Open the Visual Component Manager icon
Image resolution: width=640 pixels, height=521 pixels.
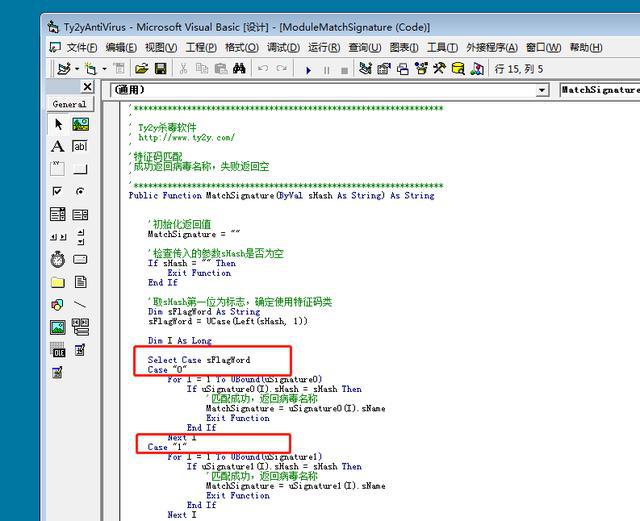tap(477, 69)
